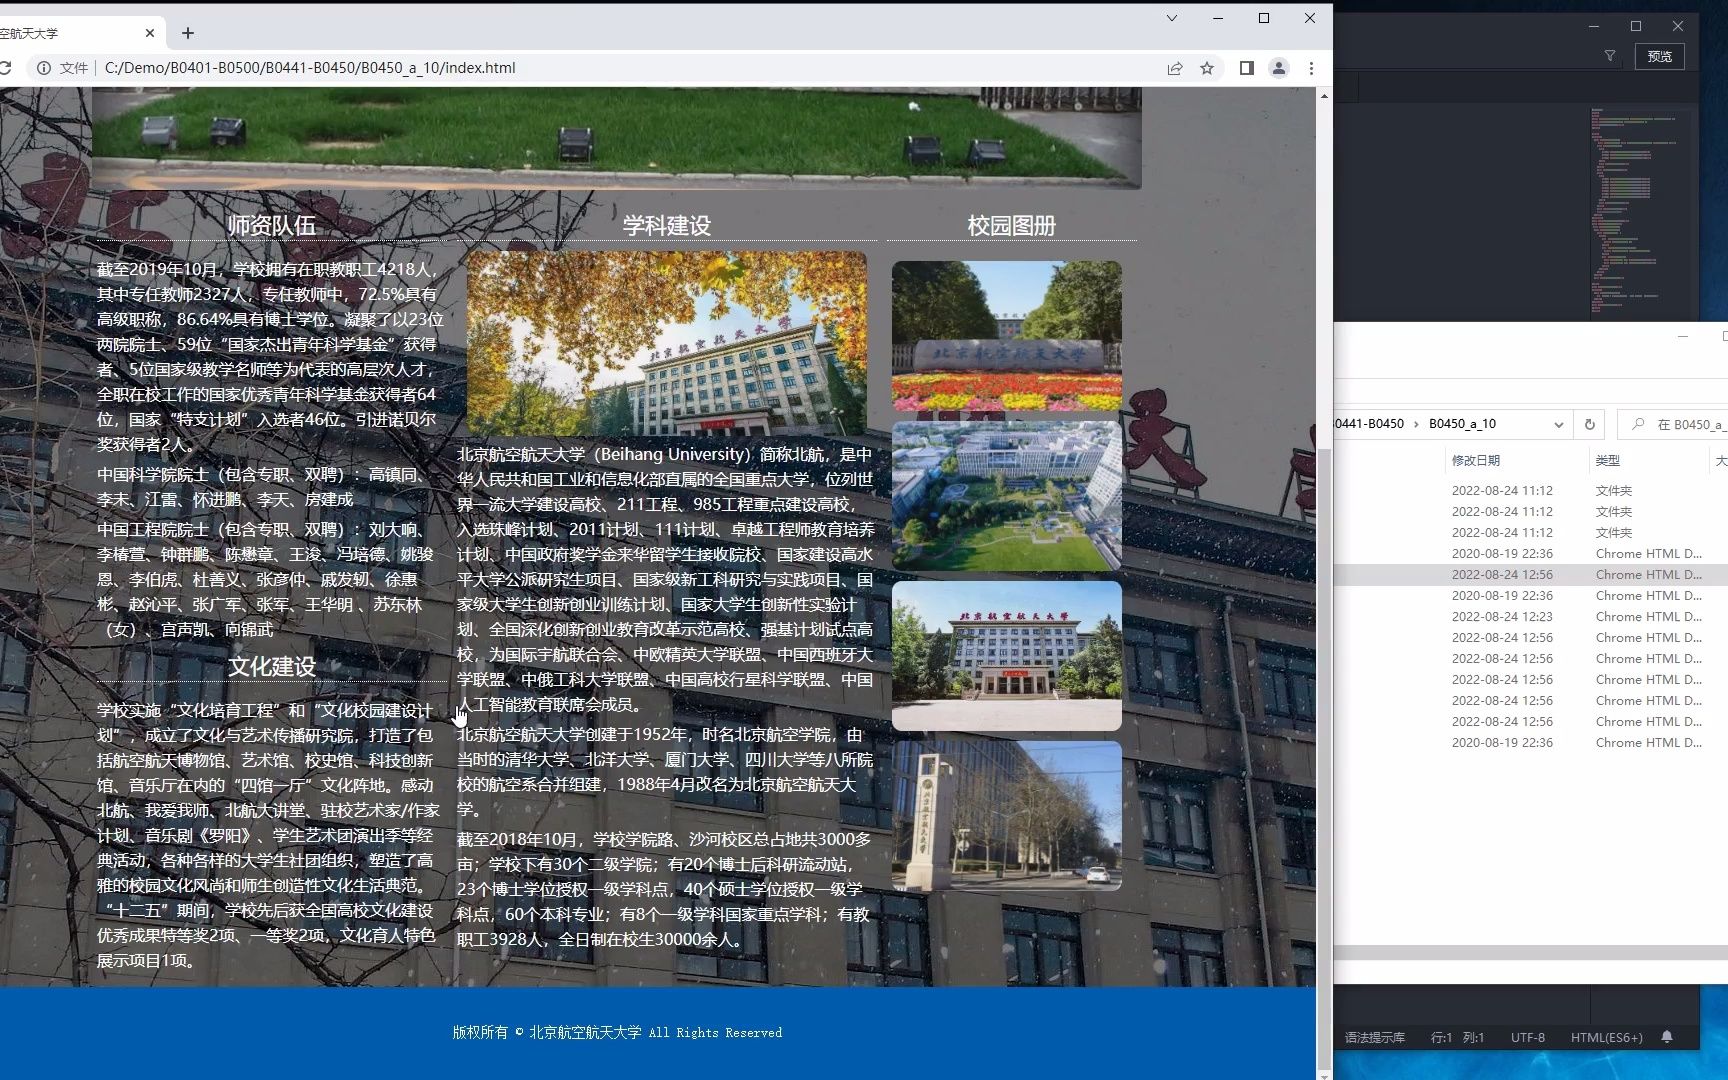Click the 文化建设 heading
The width and height of the screenshot is (1728, 1080).
[272, 667]
